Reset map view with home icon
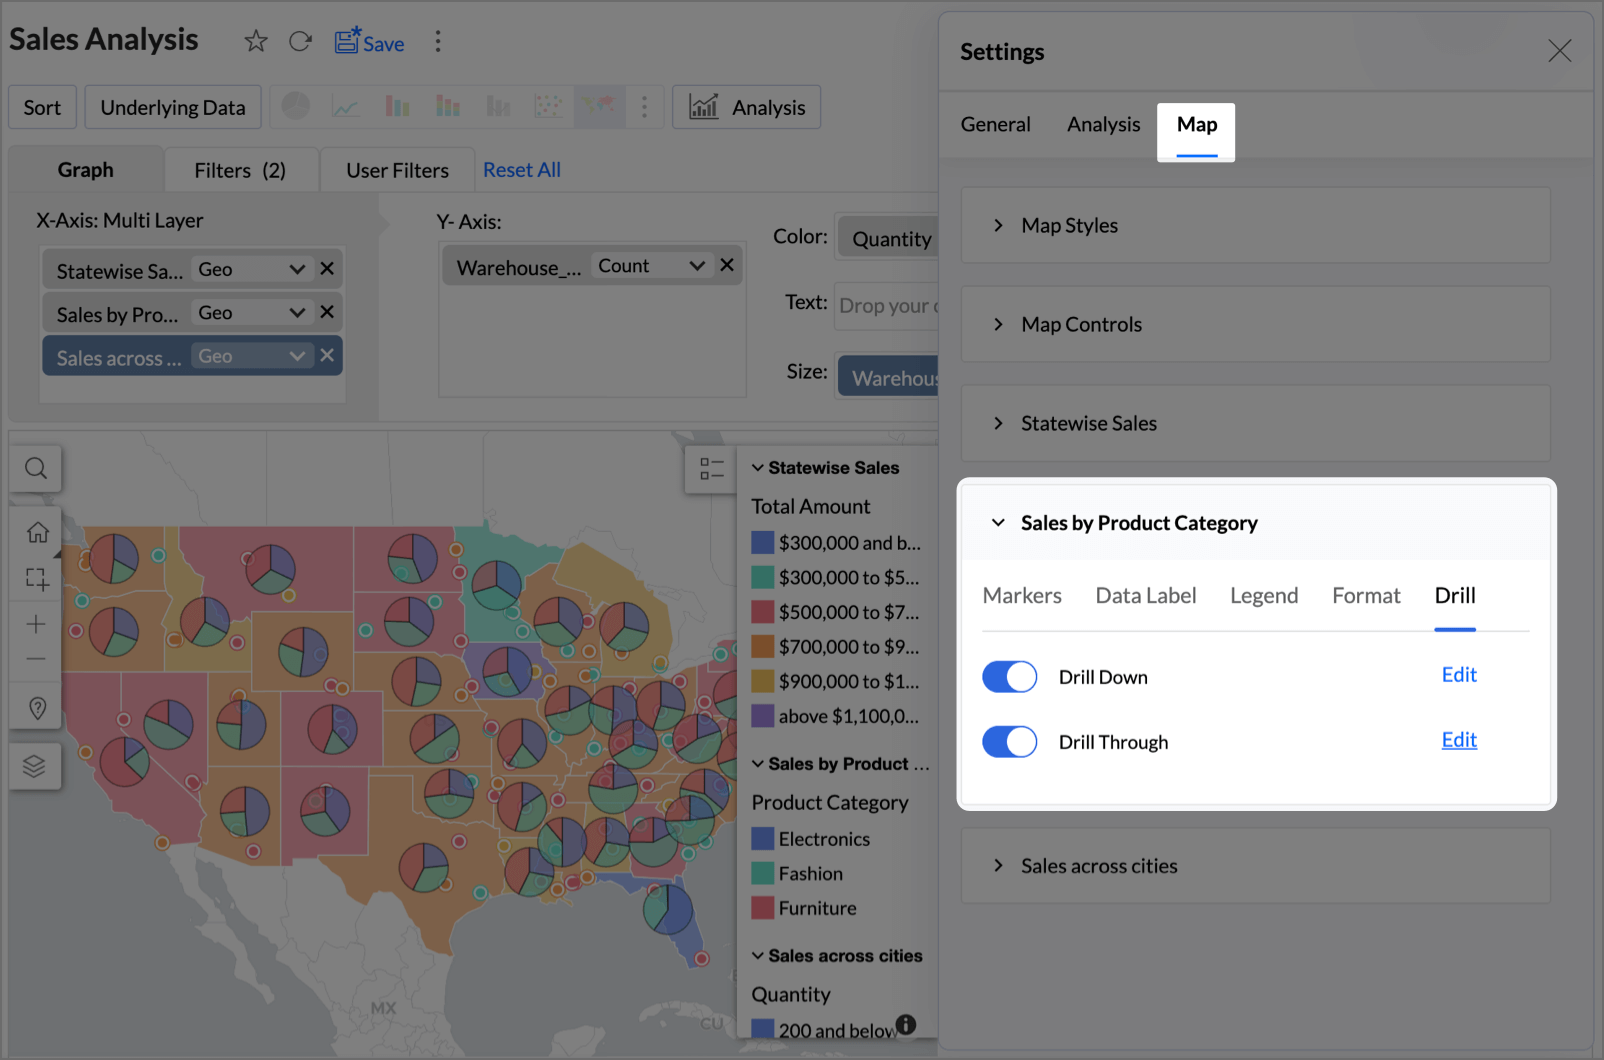Image resolution: width=1604 pixels, height=1060 pixels. (37, 532)
